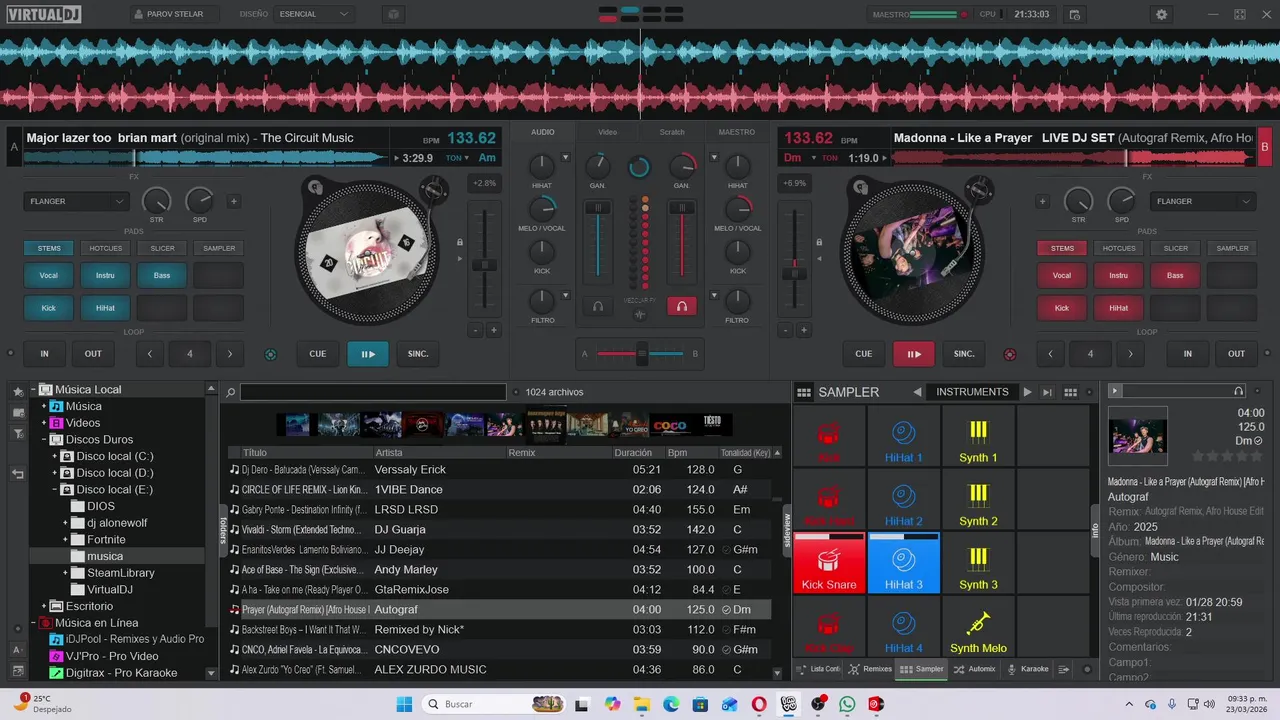Click the SINC. button on deck B
Screen dimensions: 1280x720
pos(964,354)
